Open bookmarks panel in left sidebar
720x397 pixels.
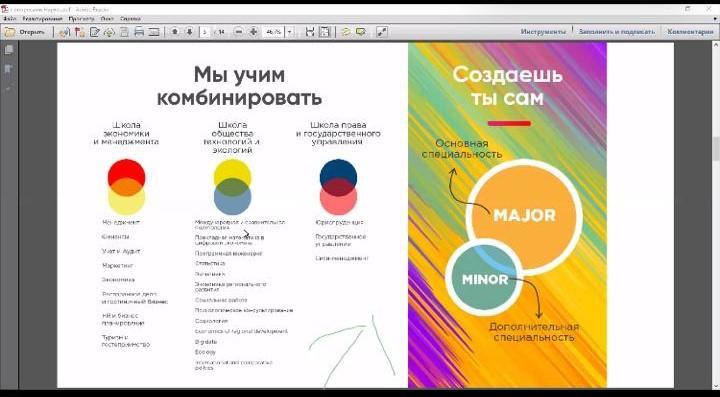coord(9,69)
